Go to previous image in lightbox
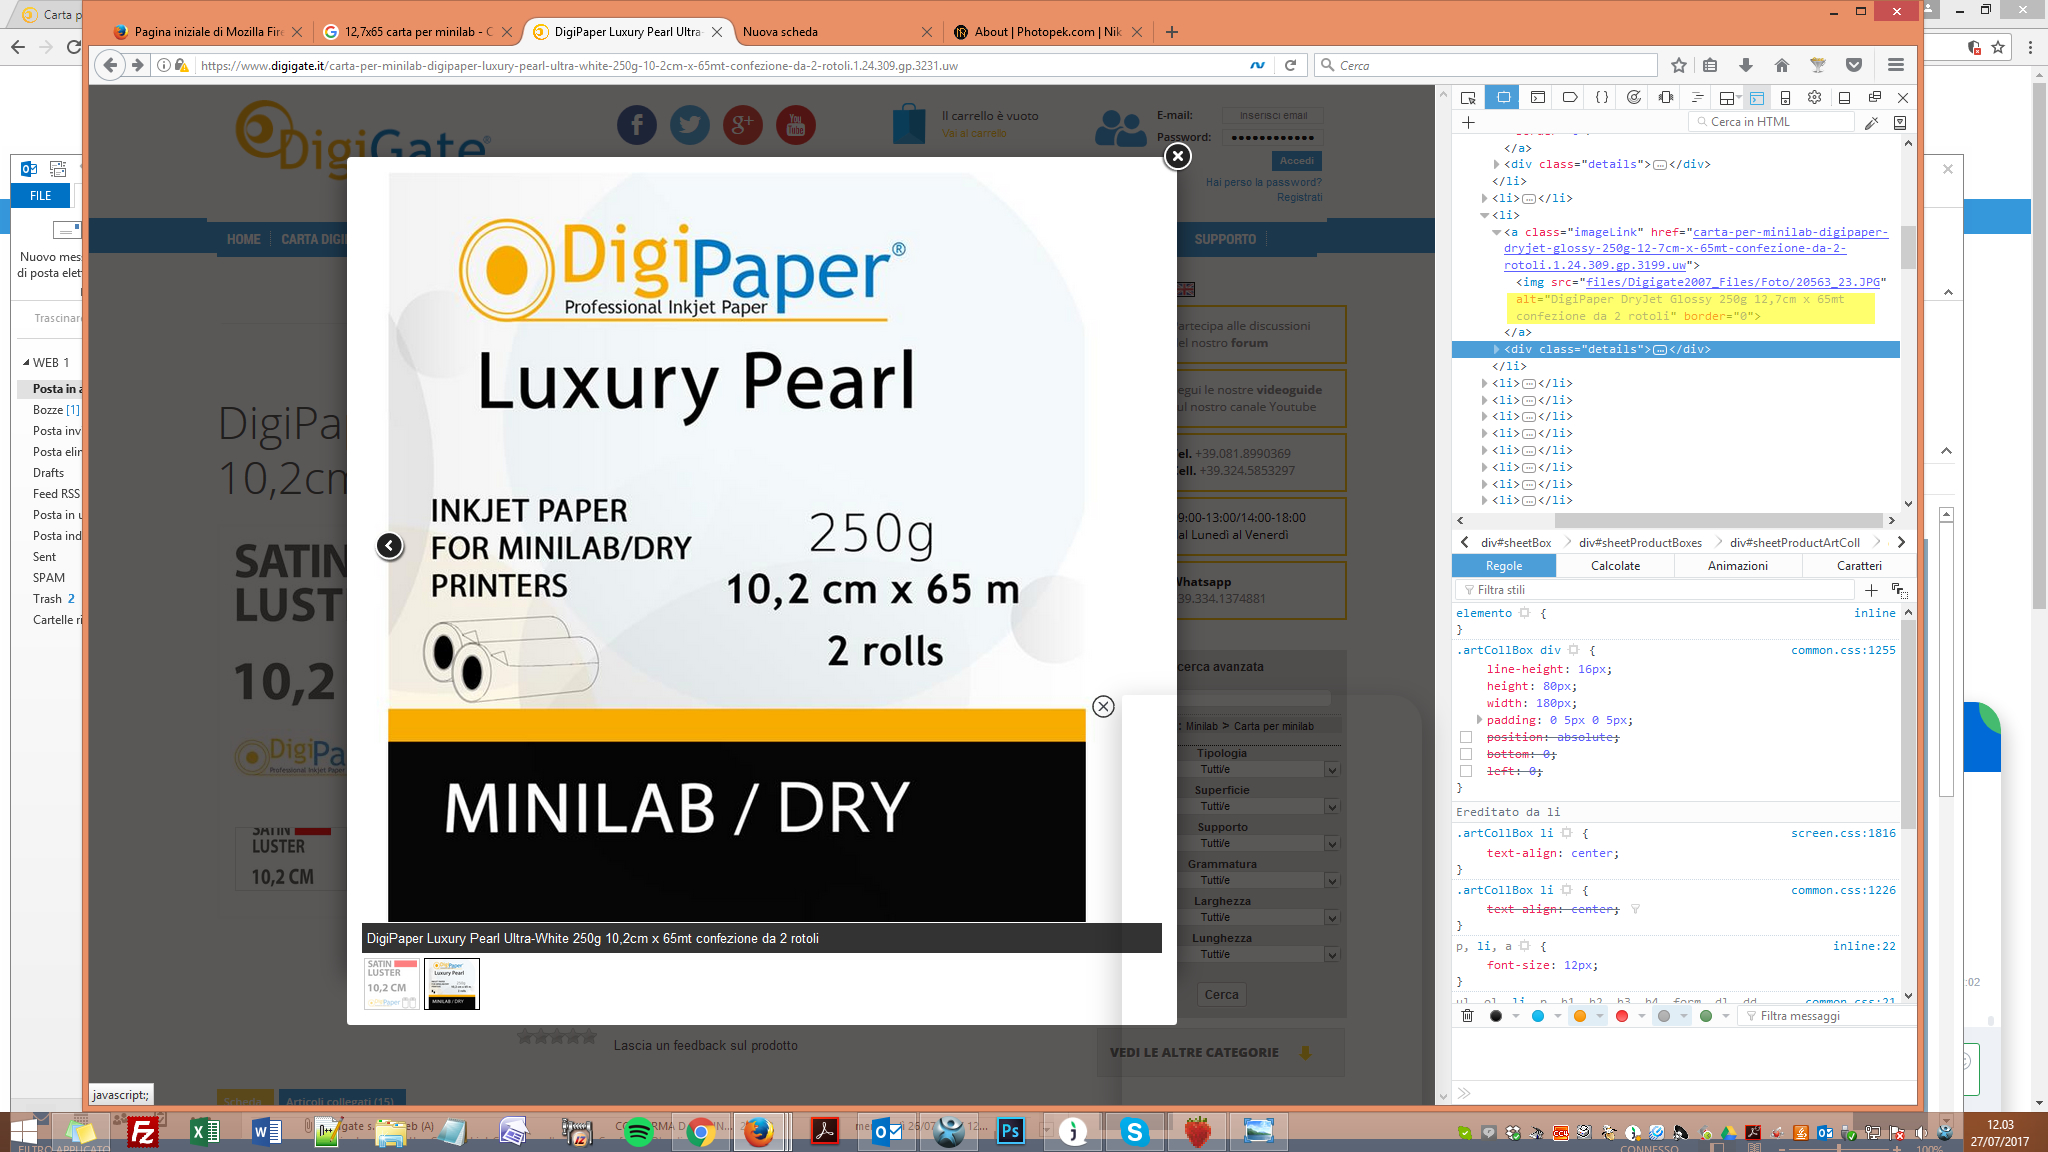2048x1152 pixels. pyautogui.click(x=389, y=545)
